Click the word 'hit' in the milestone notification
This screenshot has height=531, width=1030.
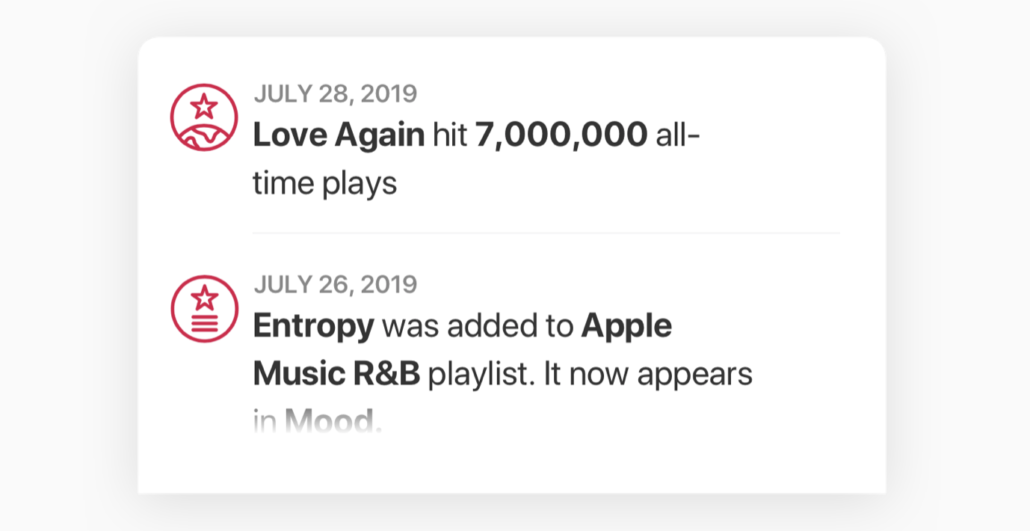(450, 136)
